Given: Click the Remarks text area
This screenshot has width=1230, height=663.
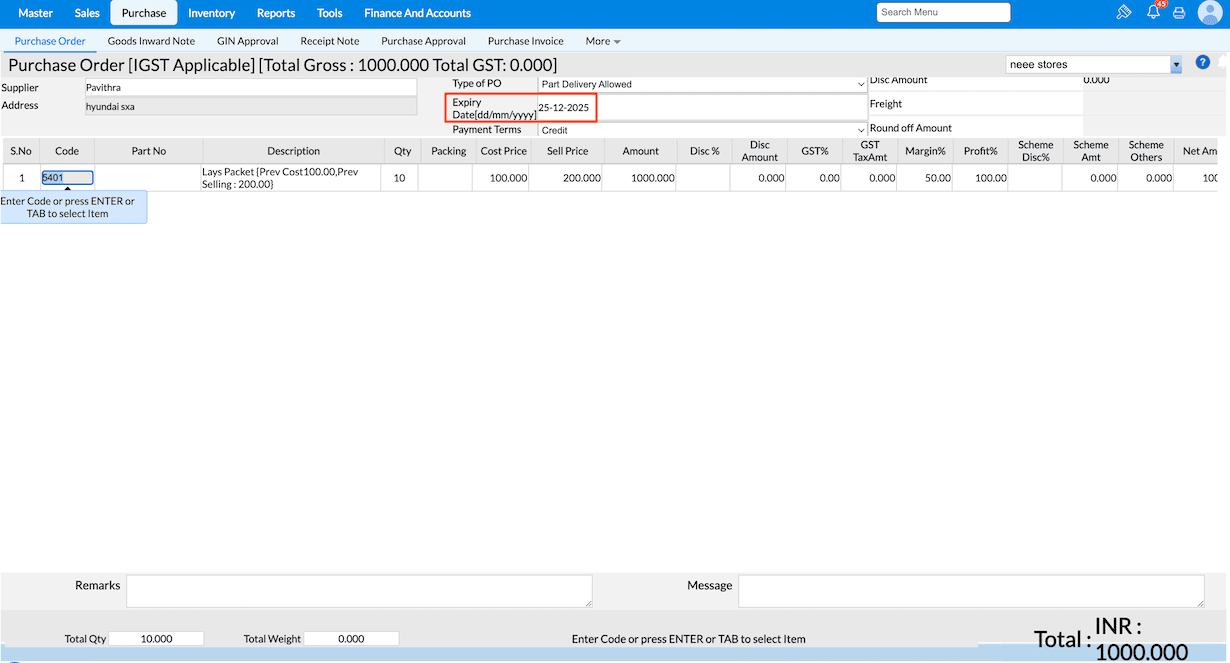Looking at the screenshot, I should pos(359,591).
